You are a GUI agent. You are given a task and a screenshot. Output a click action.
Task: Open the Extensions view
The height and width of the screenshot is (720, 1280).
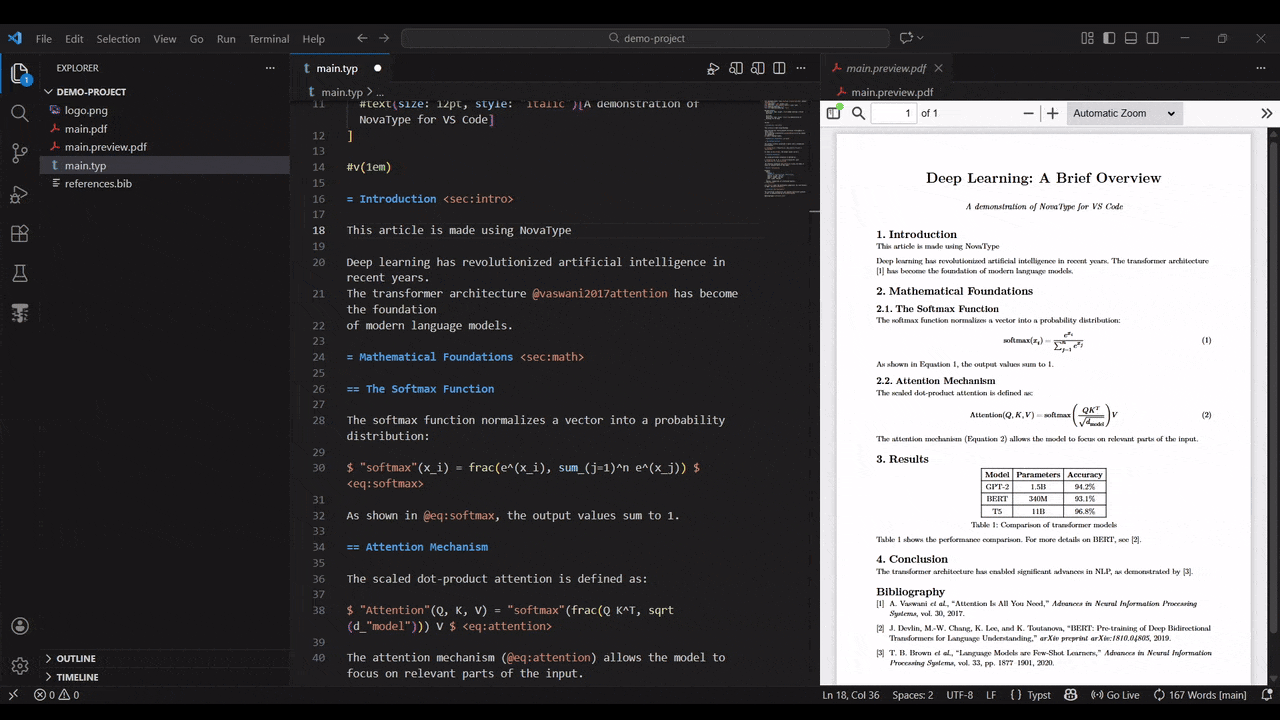pyautogui.click(x=20, y=233)
